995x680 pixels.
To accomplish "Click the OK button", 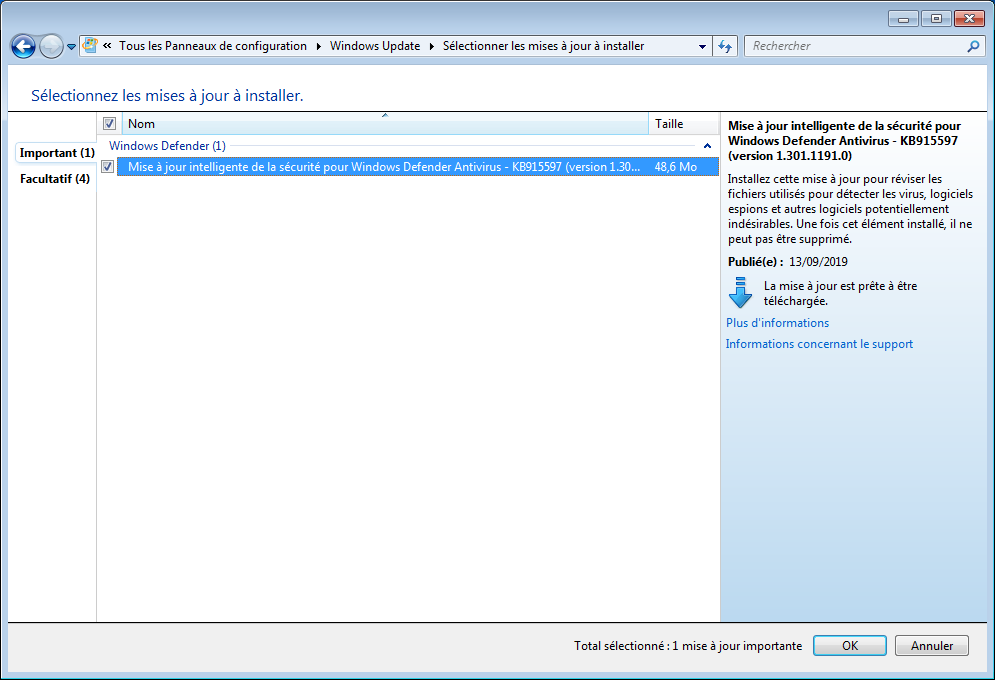I will pyautogui.click(x=850, y=646).
